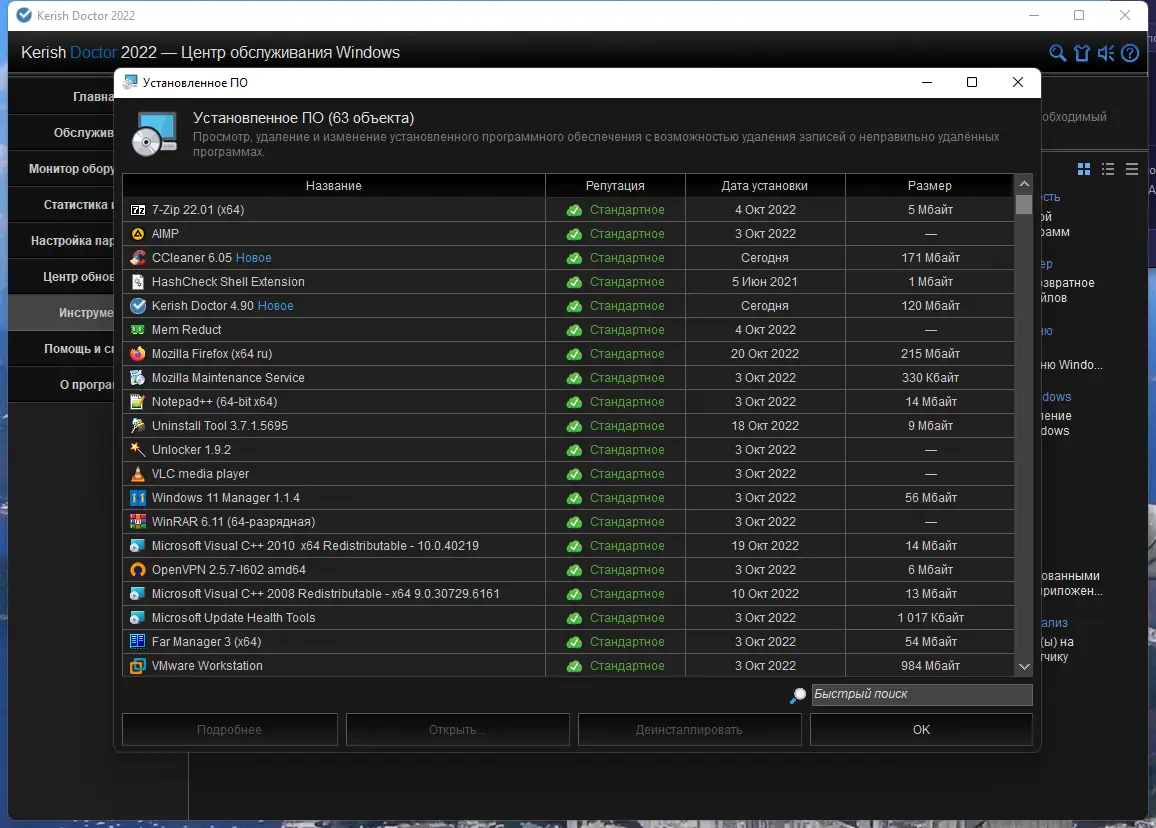The width and height of the screenshot is (1156, 828).
Task: Open the Настройка параметров sidebar tab
Action: (62, 240)
